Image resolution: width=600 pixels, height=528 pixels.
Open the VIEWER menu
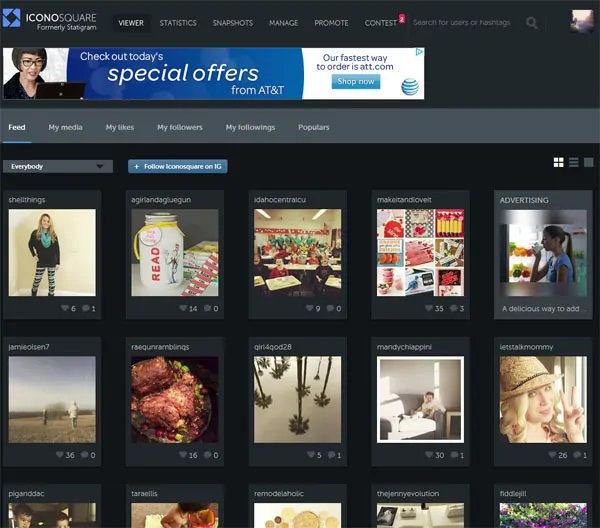click(x=131, y=23)
